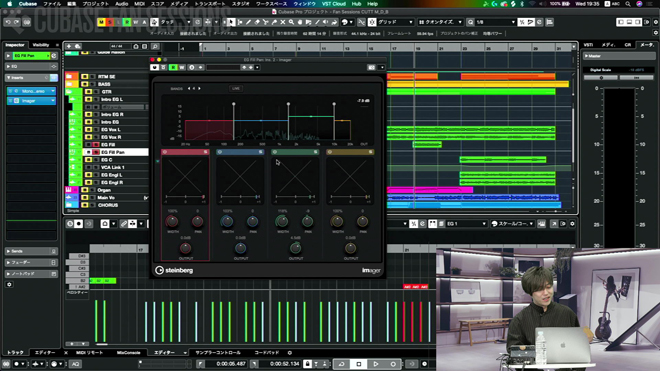Image resolution: width=660 pixels, height=371 pixels.
Task: Click the Play button in transport
Action: pyautogui.click(x=376, y=364)
